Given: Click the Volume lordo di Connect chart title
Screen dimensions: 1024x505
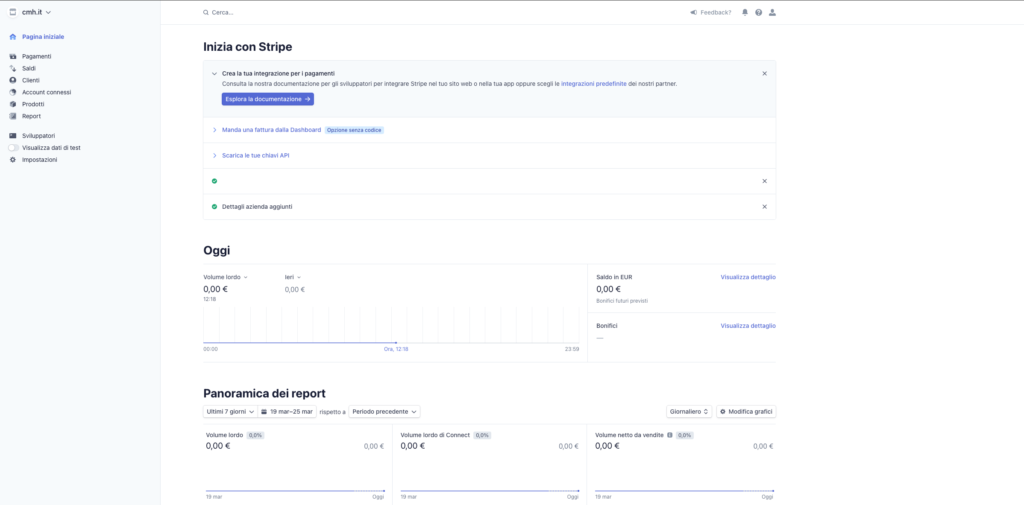Looking at the screenshot, I should click(435, 434).
